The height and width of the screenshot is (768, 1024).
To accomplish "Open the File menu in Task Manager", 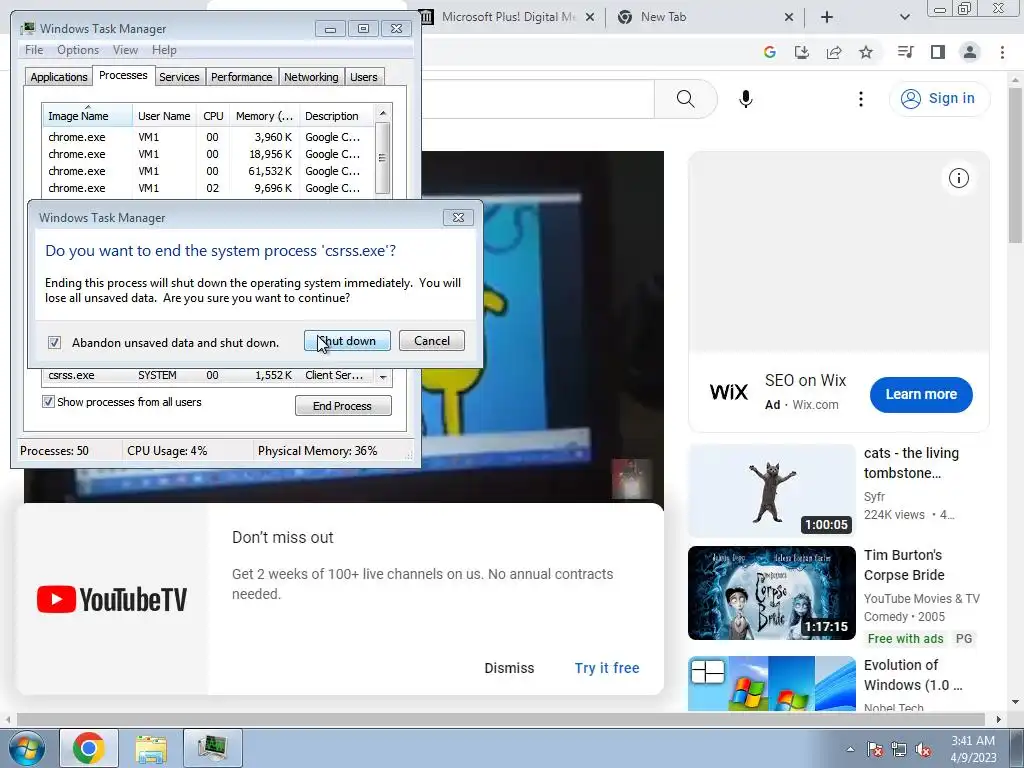I will 34,50.
